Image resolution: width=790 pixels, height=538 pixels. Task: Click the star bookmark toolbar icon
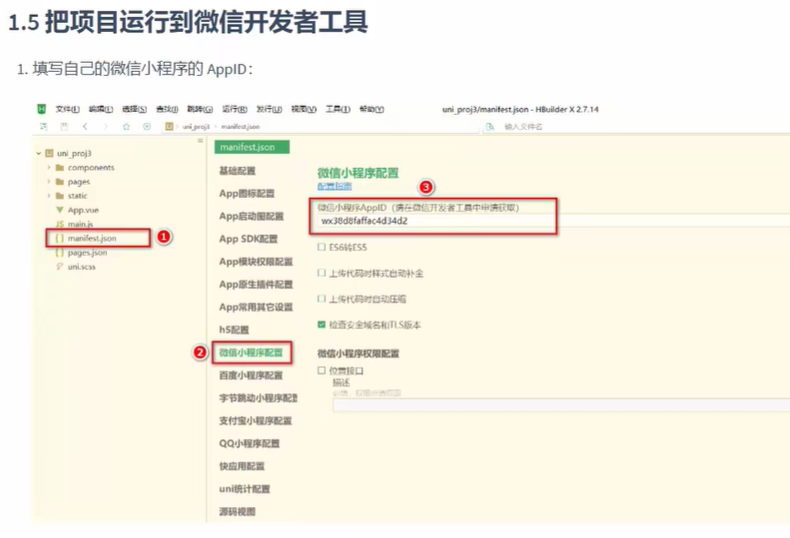(126, 126)
